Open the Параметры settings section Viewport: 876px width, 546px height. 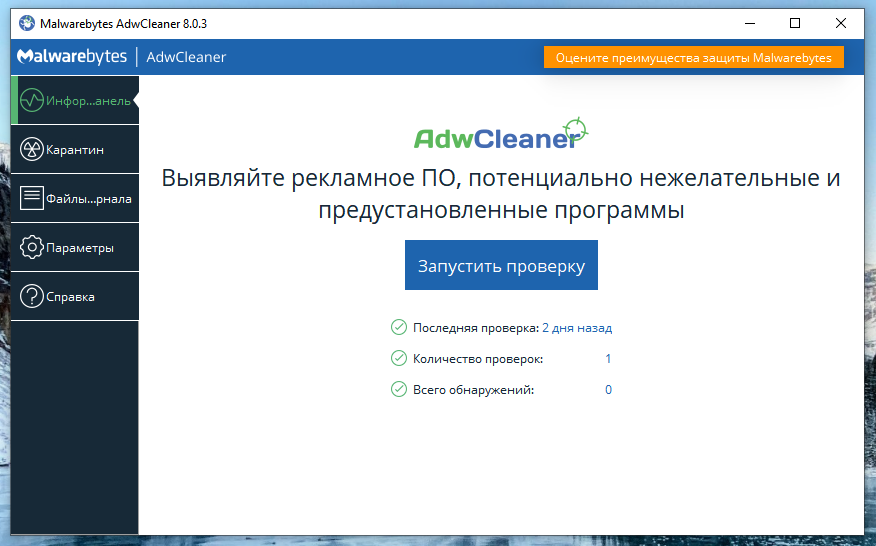[x=75, y=248]
